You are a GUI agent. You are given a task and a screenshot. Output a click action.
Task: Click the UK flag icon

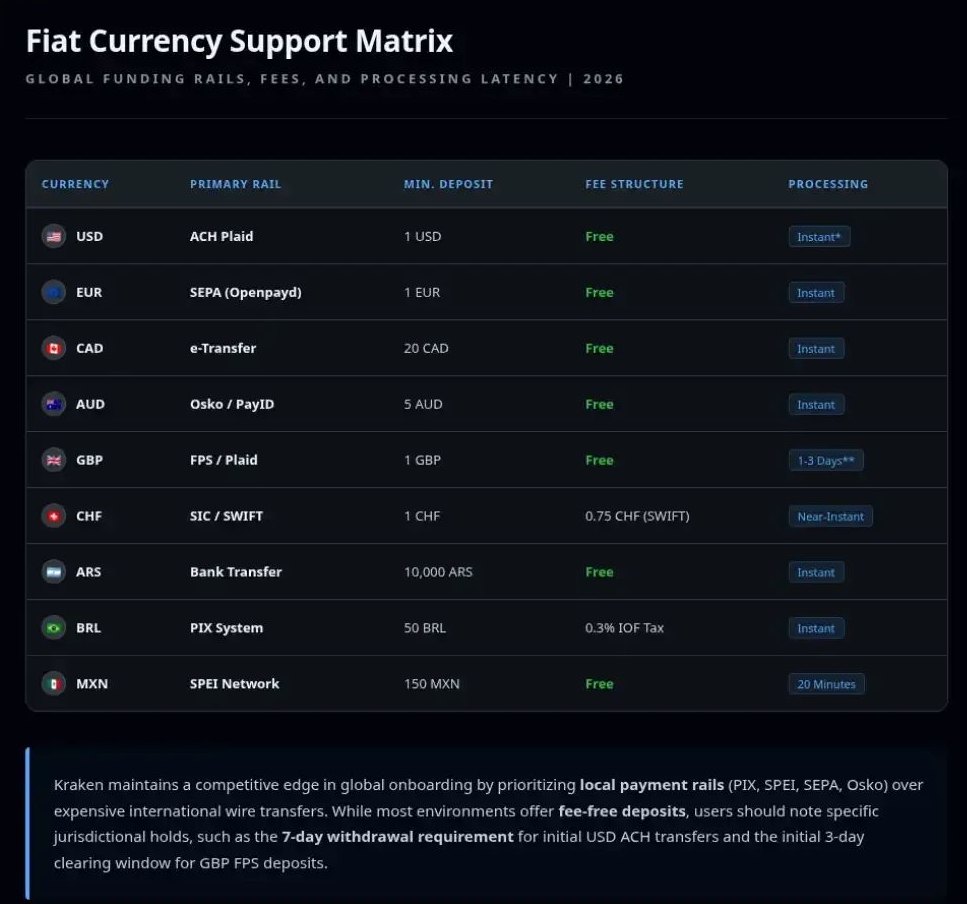tap(53, 461)
